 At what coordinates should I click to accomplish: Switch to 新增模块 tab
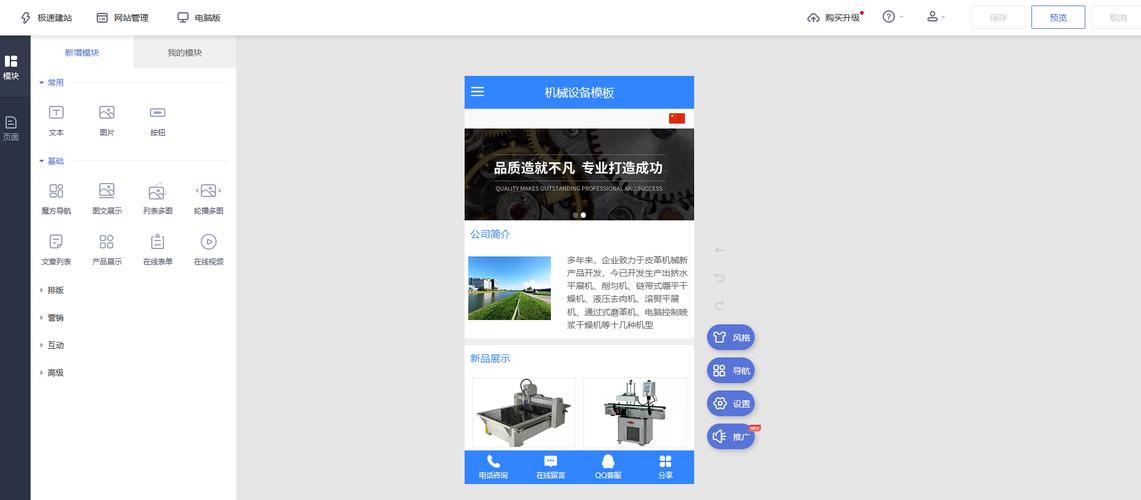tap(82, 52)
